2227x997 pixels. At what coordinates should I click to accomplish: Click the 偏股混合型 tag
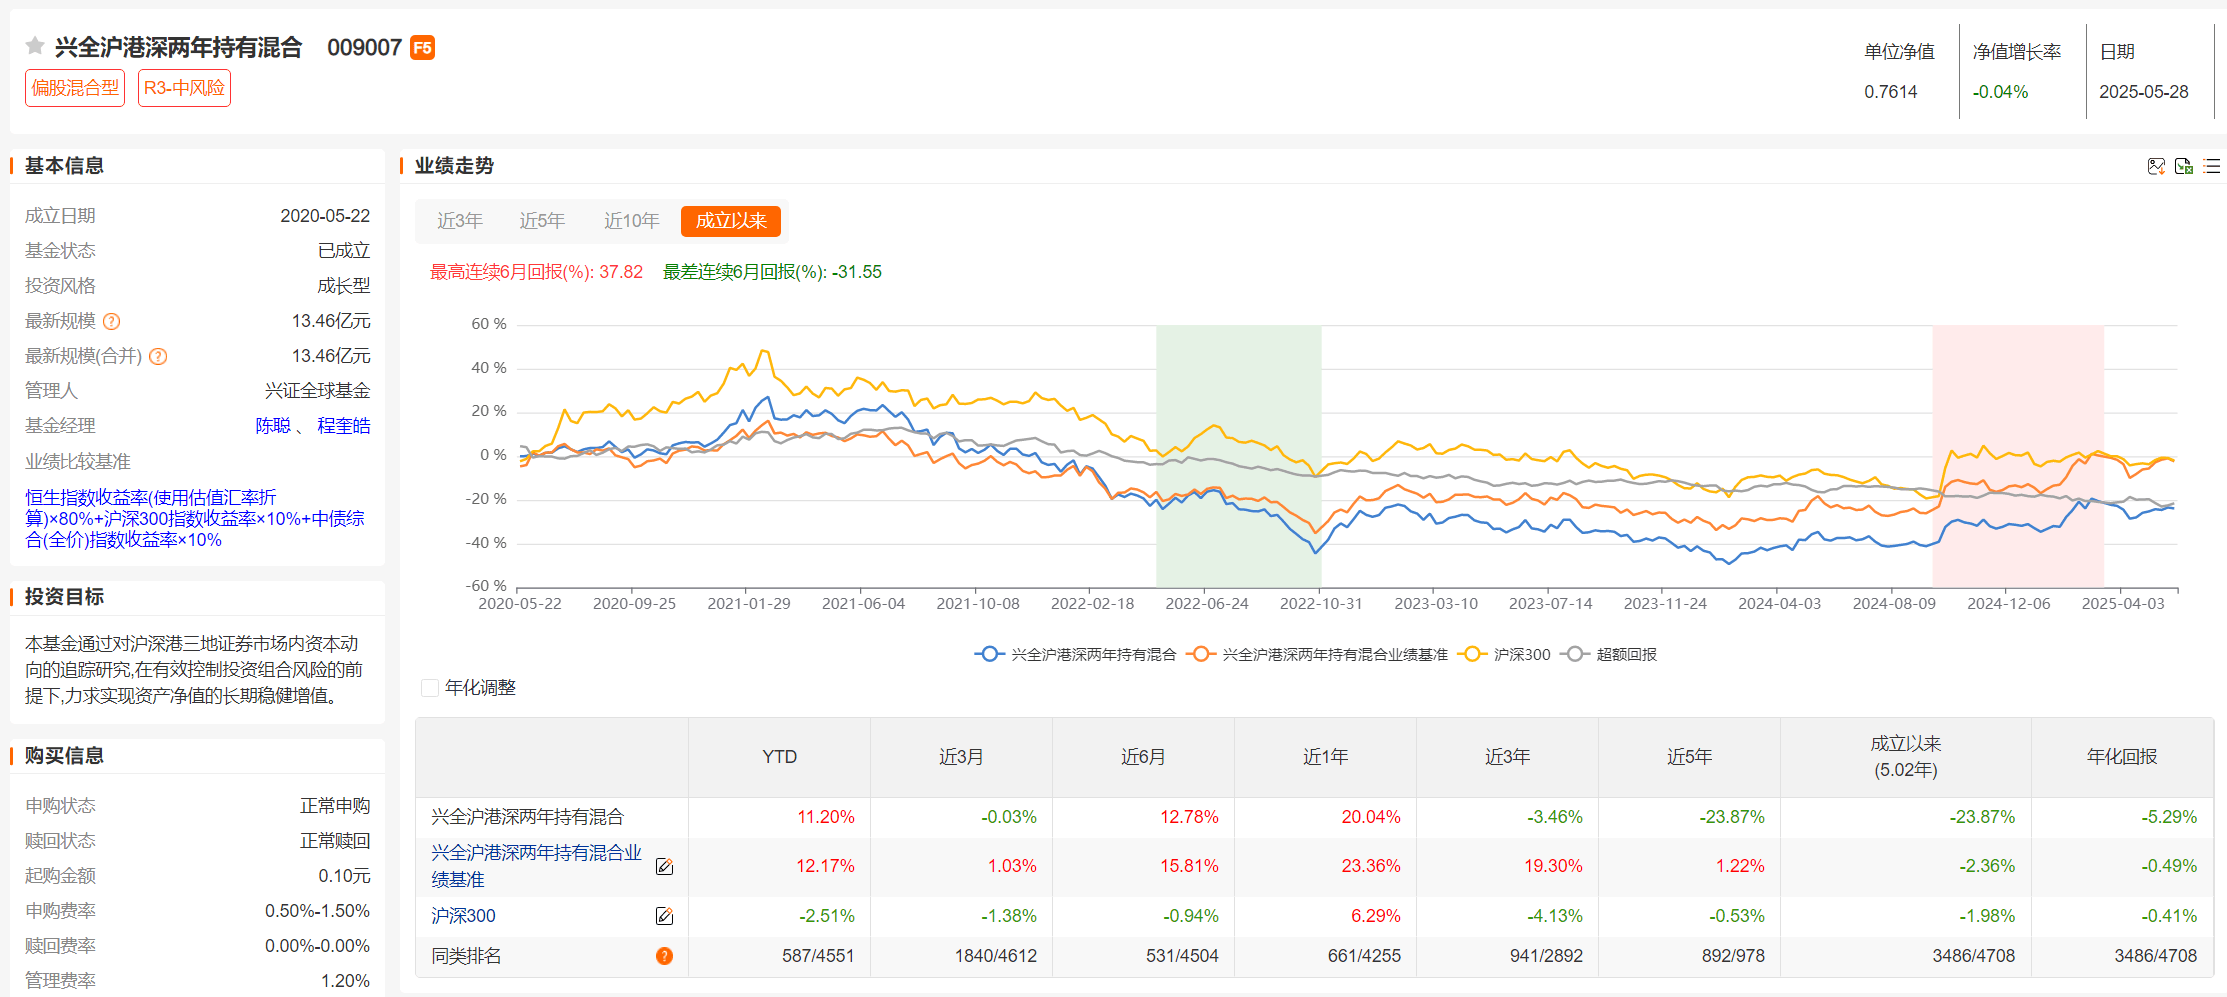(75, 88)
